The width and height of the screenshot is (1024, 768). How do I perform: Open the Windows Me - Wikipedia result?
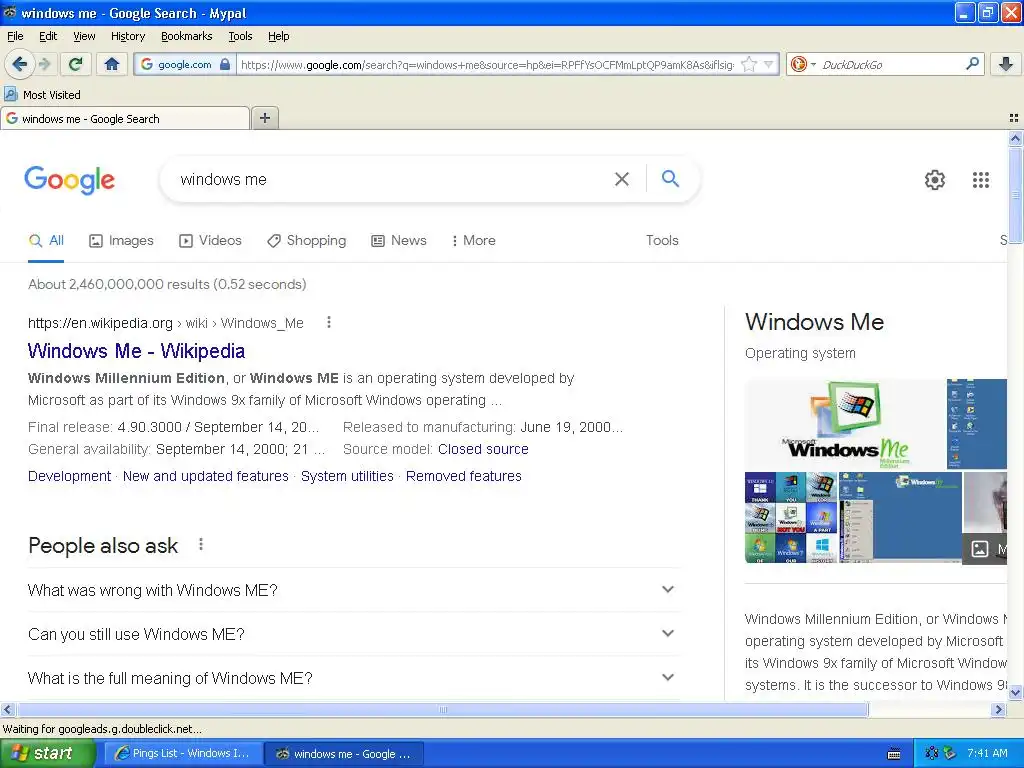(x=136, y=351)
